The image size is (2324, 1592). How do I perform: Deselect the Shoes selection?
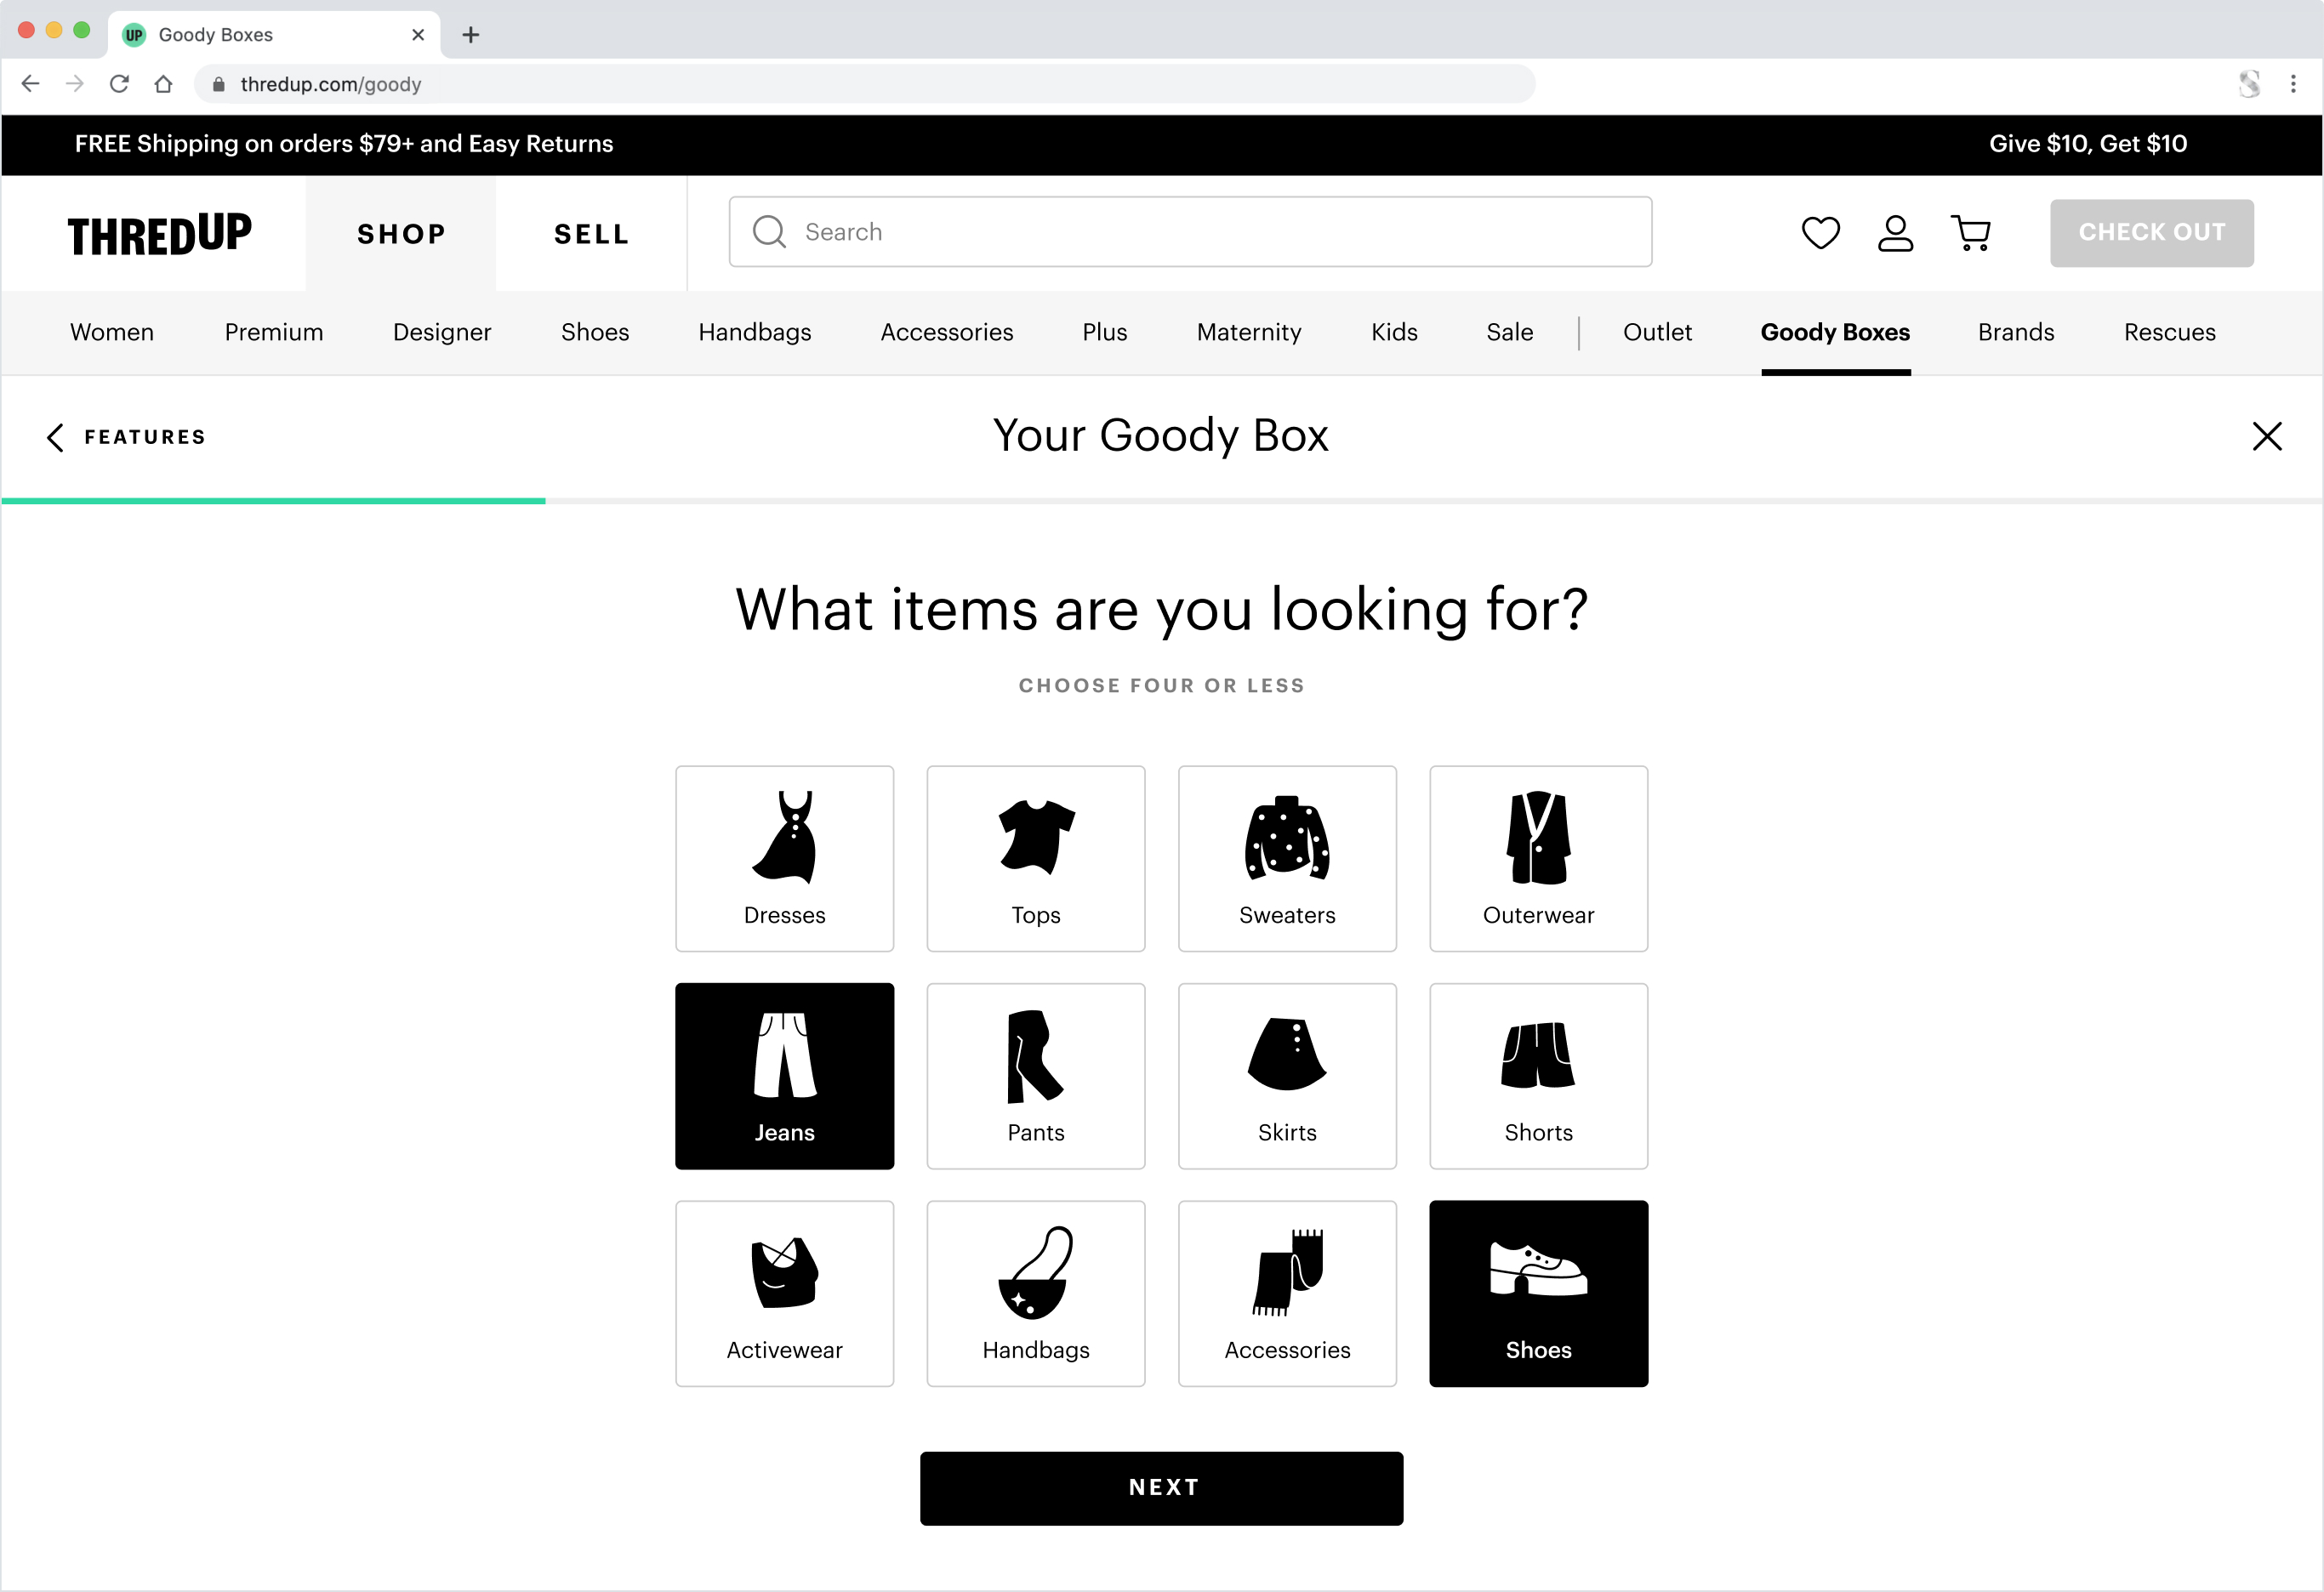point(1538,1293)
